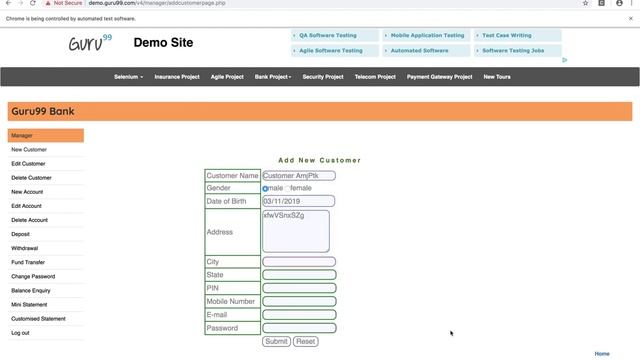640x360 pixels.
Task: Click the browser address bar URL
Action: coord(157,3)
